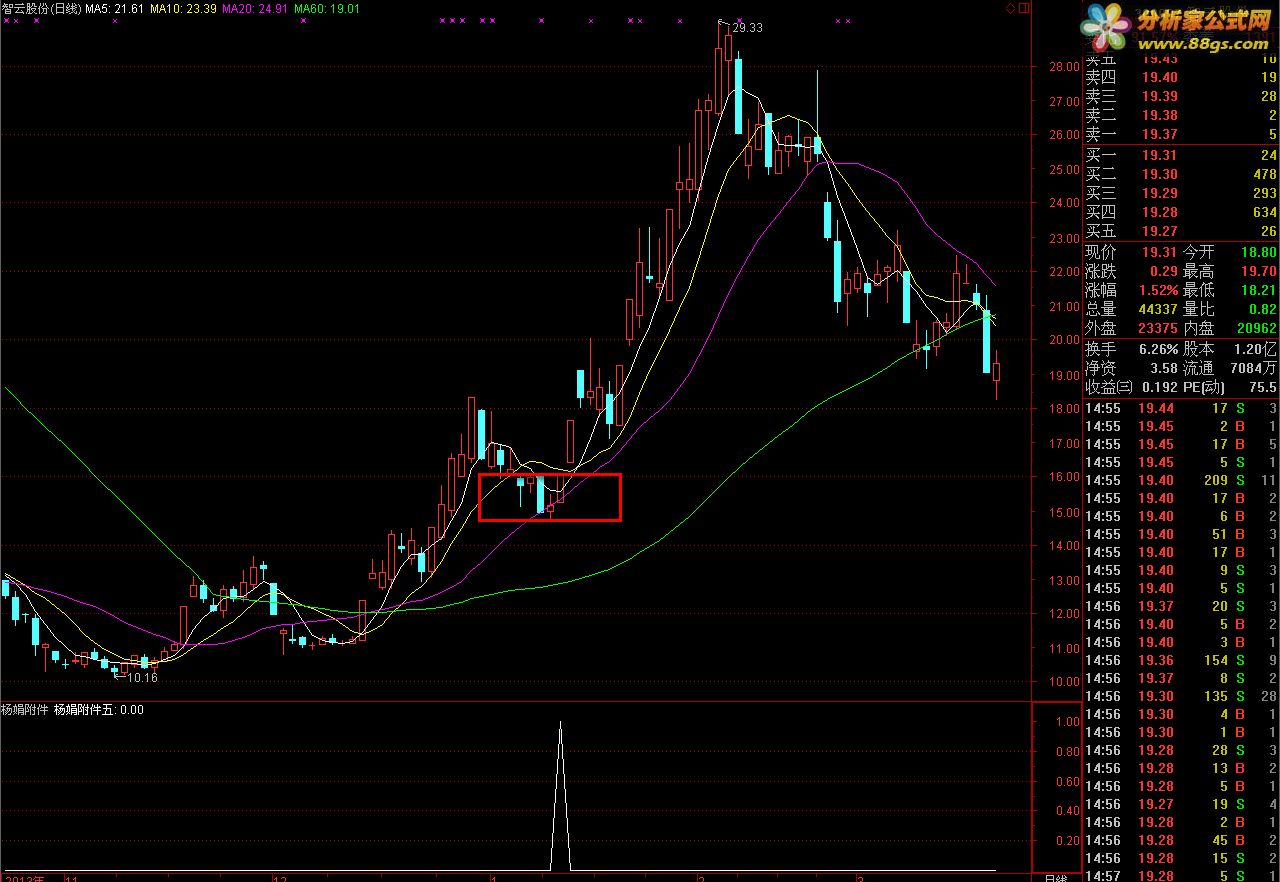Click the MA20: 24.91 indicator label
Image resolution: width=1280 pixels, height=882 pixels.
point(254,8)
